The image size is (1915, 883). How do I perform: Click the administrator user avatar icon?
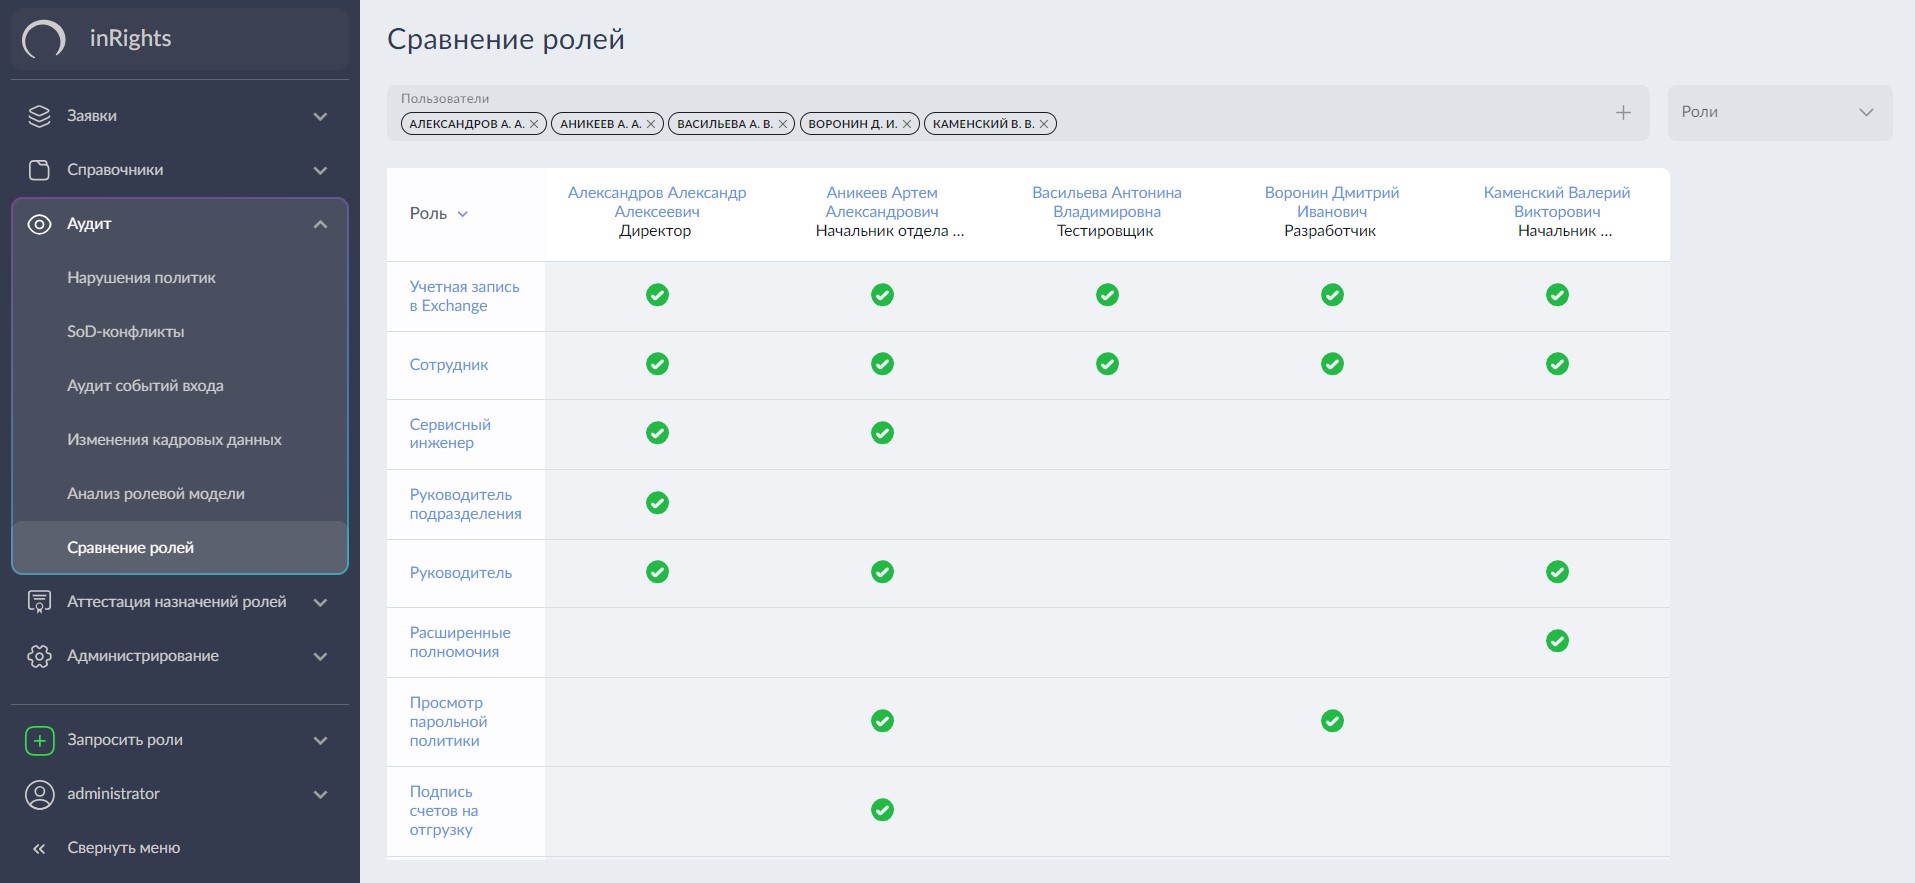(39, 794)
